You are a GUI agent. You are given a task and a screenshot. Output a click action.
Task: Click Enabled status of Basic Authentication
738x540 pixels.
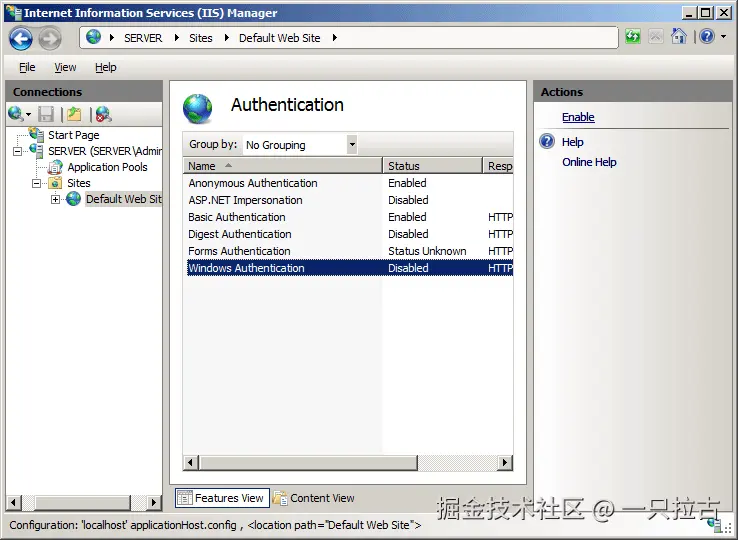click(407, 217)
